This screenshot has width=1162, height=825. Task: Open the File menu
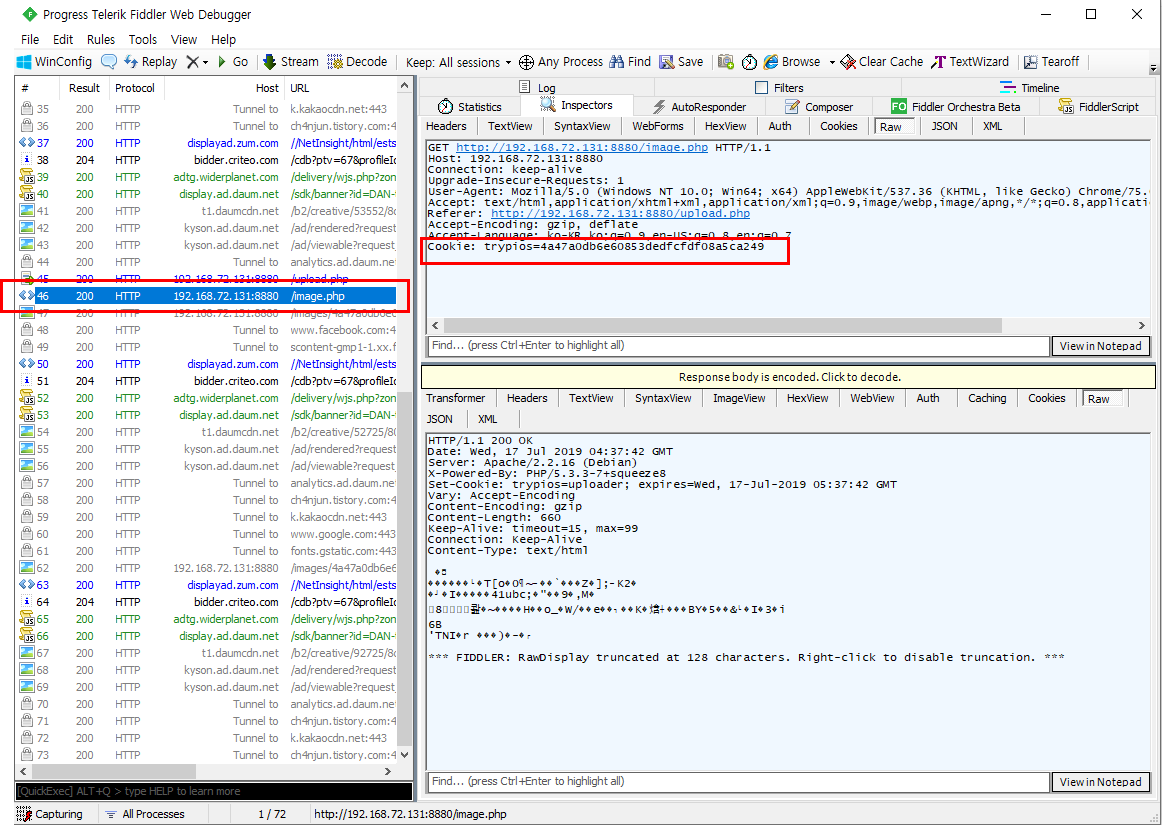[x=30, y=39]
